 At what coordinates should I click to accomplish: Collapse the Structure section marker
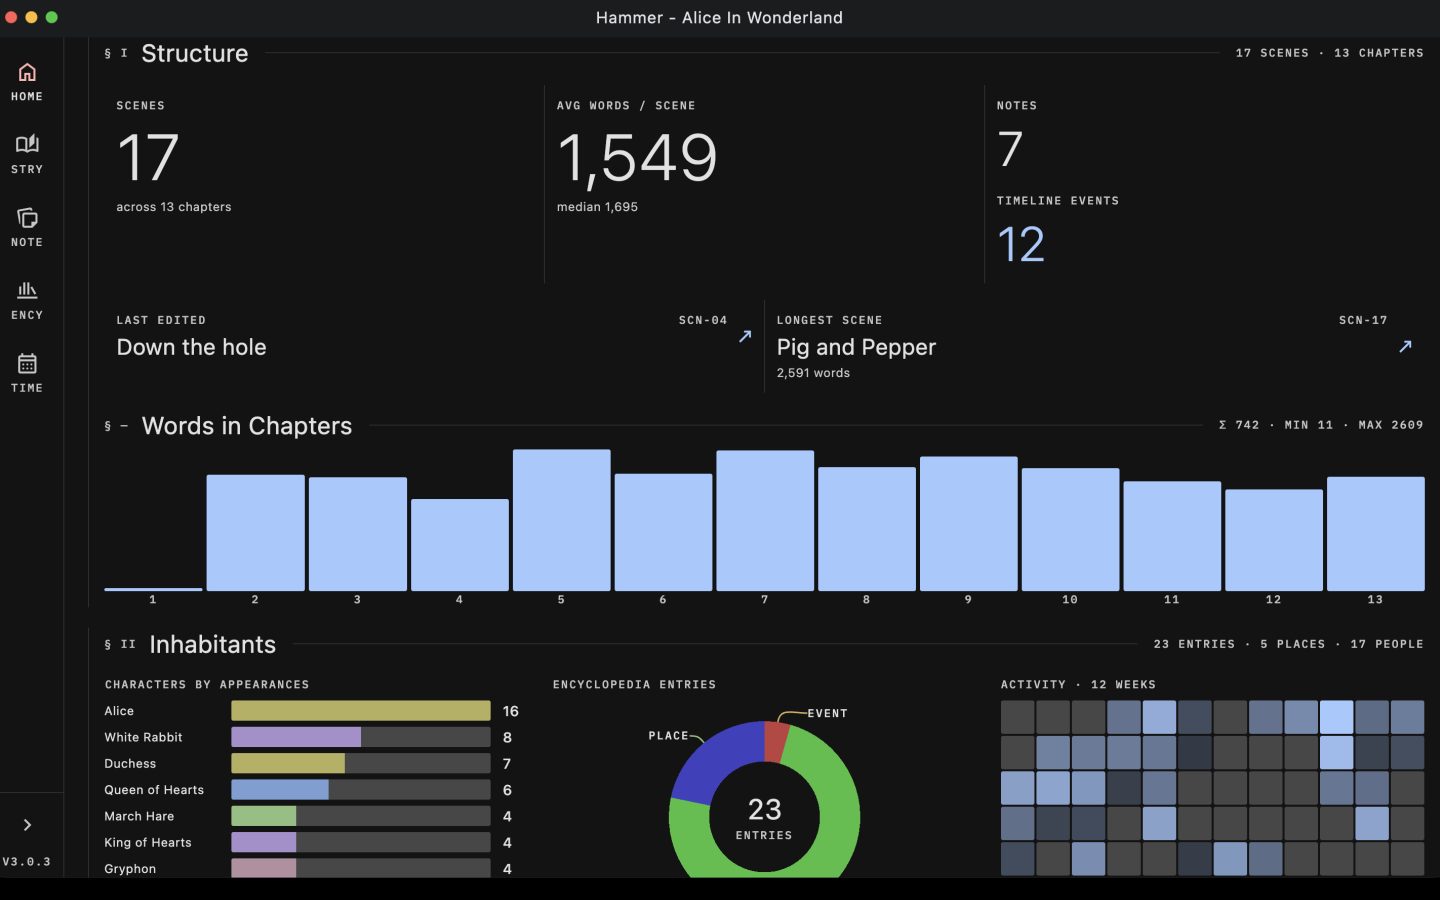click(x=115, y=53)
